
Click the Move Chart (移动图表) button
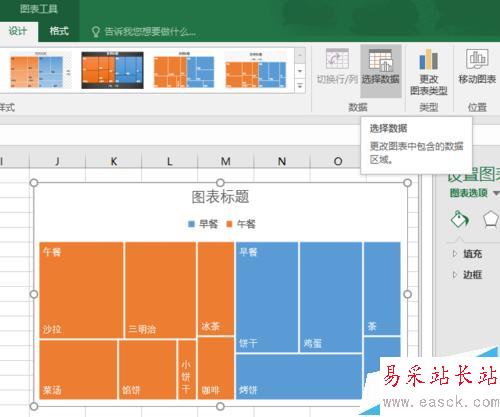pos(477,67)
